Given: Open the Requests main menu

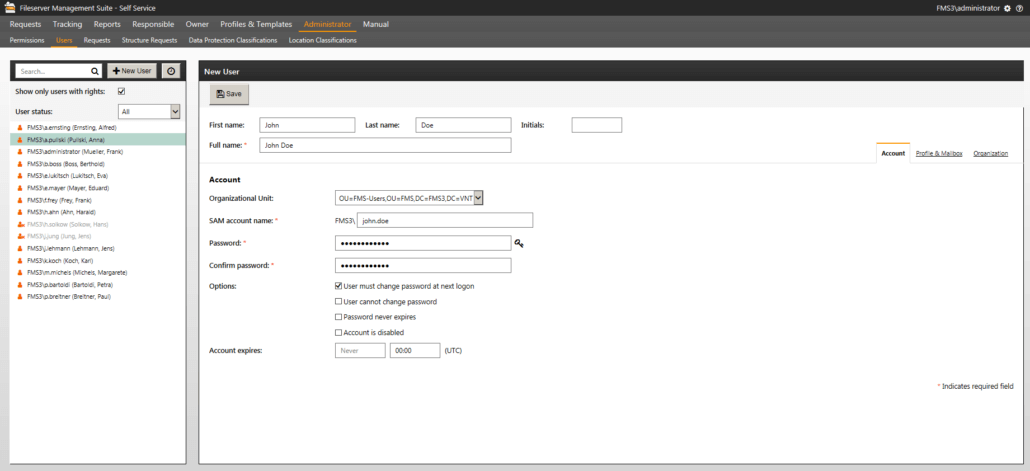Looking at the screenshot, I should [x=25, y=24].
